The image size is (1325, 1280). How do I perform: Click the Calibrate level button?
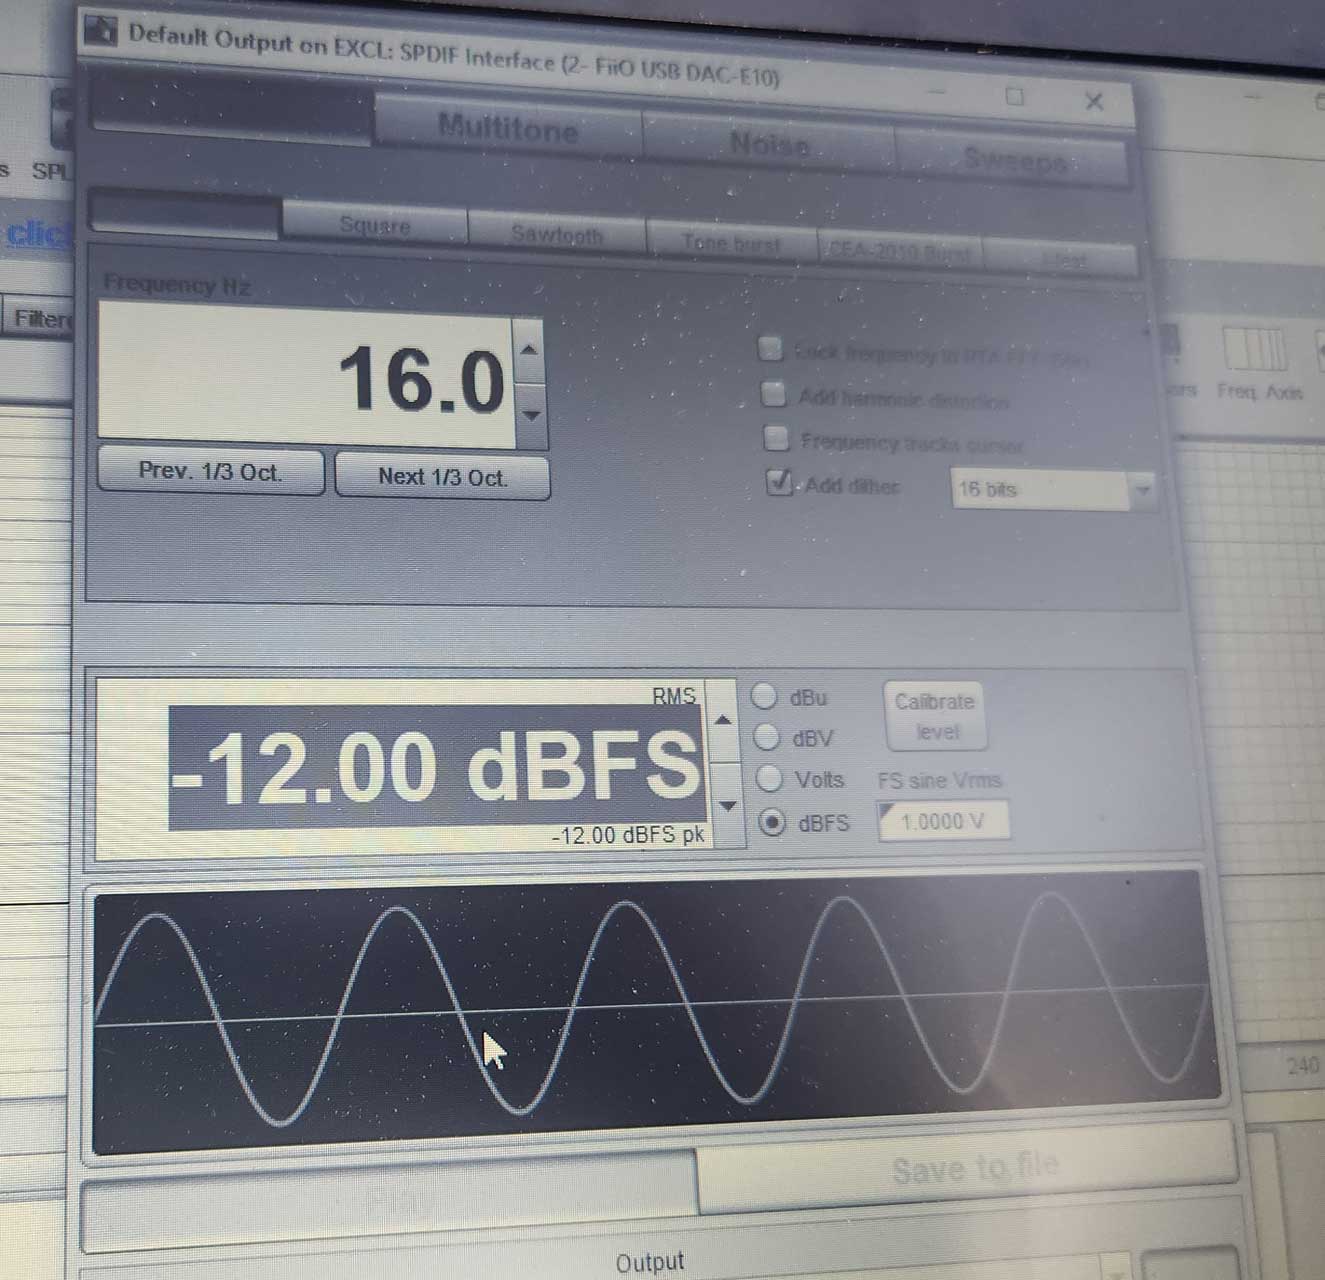936,716
